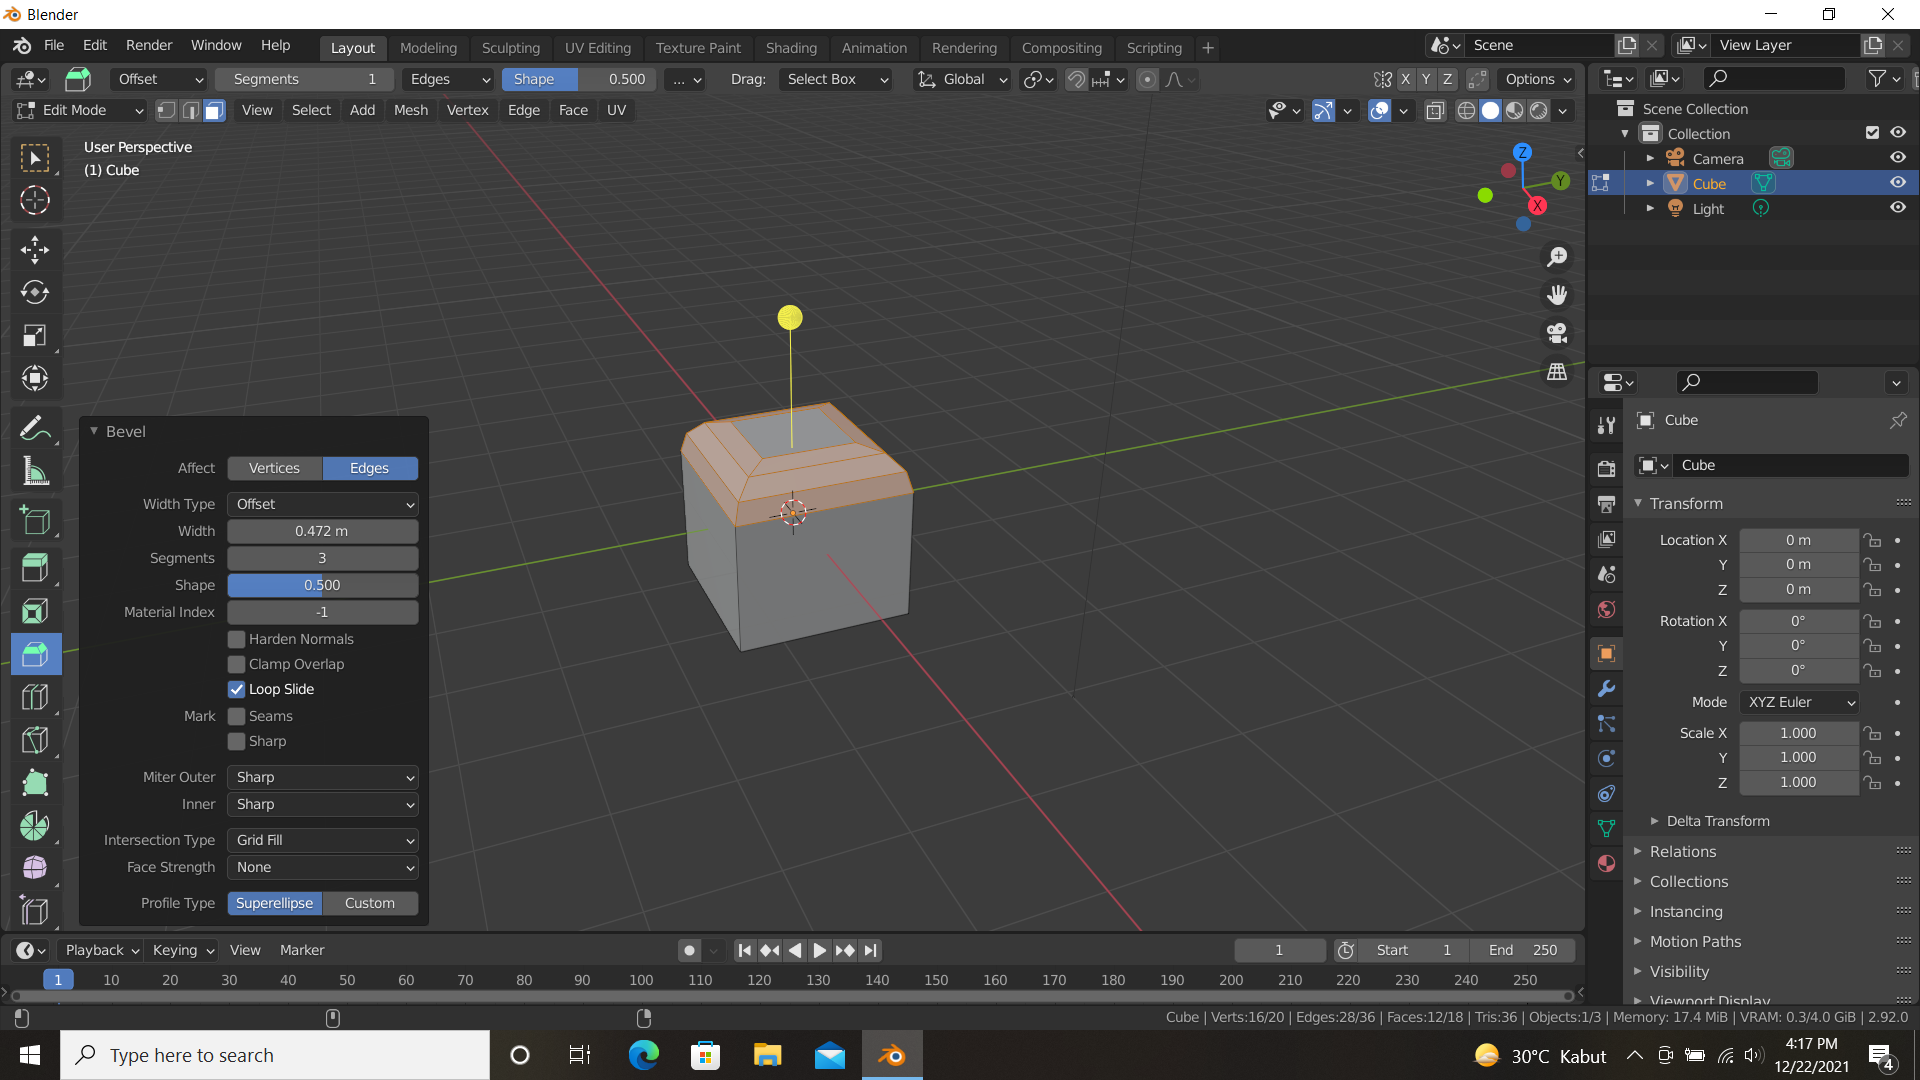
Task: Hide the Camera object in outliner
Action: tap(1897, 158)
